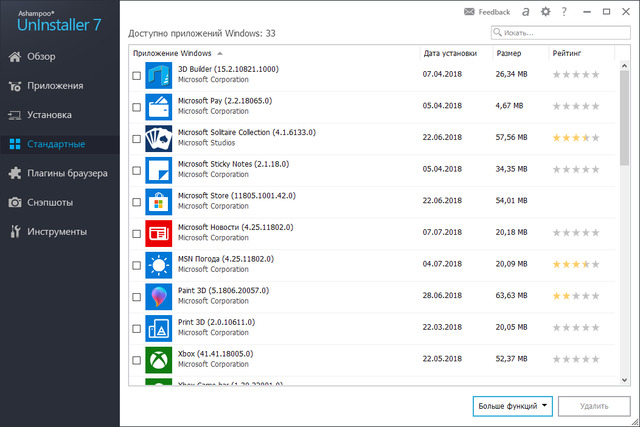This screenshot has height=427, width=640.
Task: Select the Print 3D checkbox
Action: click(136, 329)
